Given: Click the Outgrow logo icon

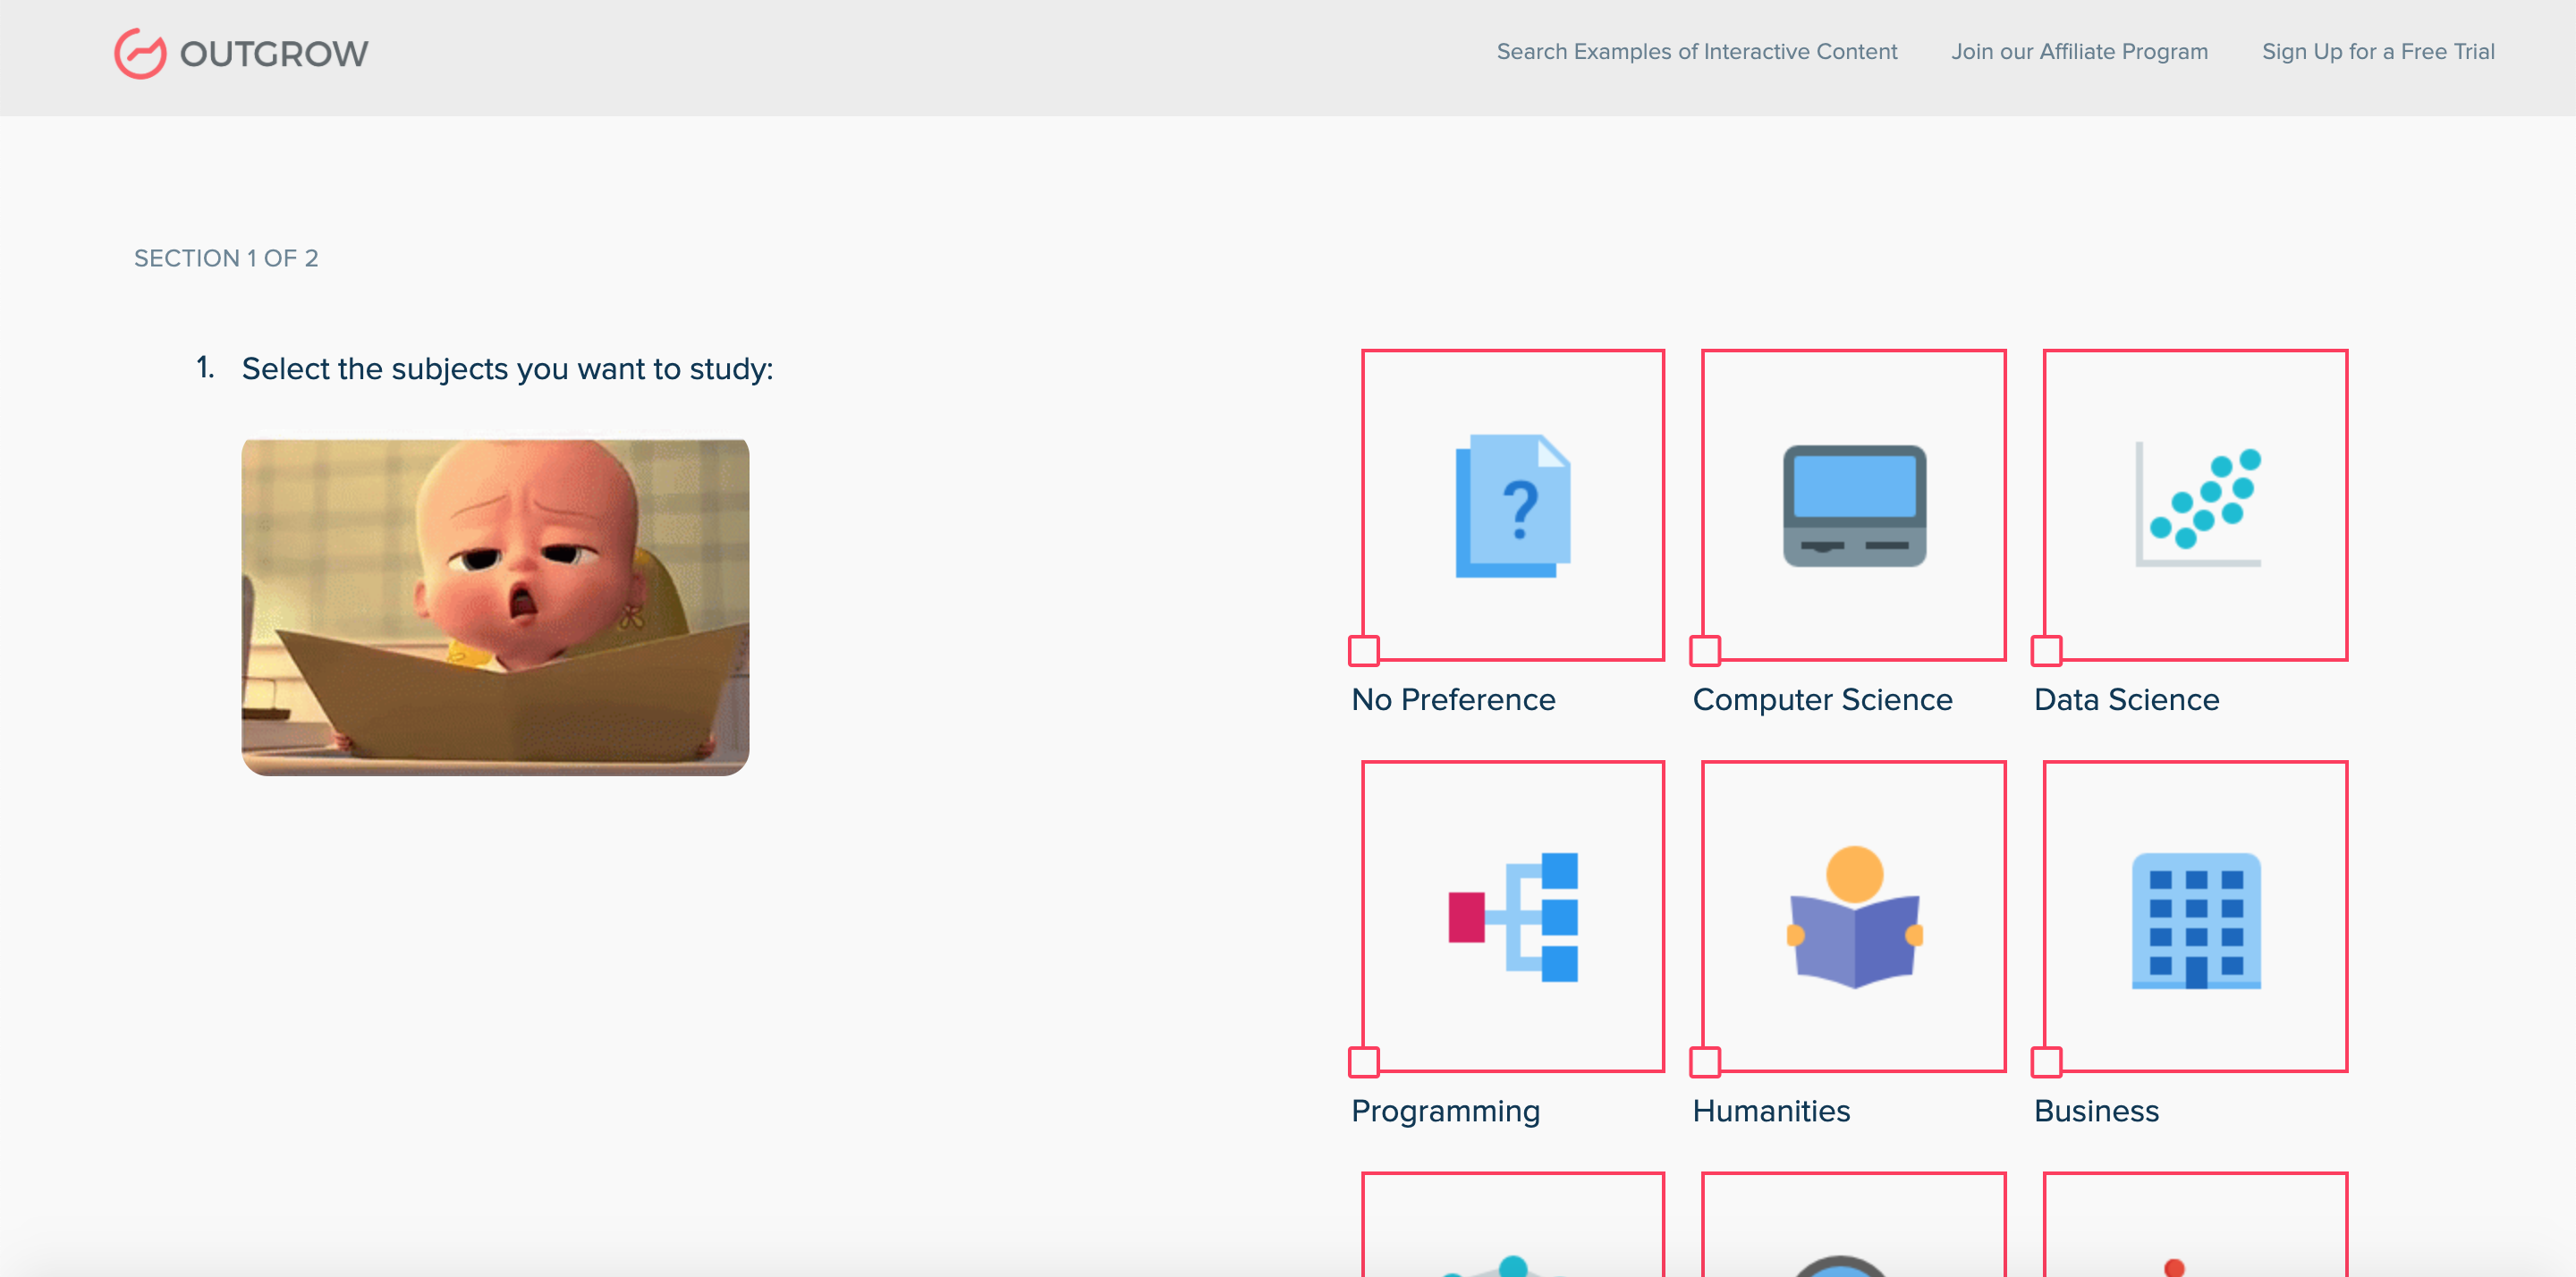Looking at the screenshot, I should 139,53.
